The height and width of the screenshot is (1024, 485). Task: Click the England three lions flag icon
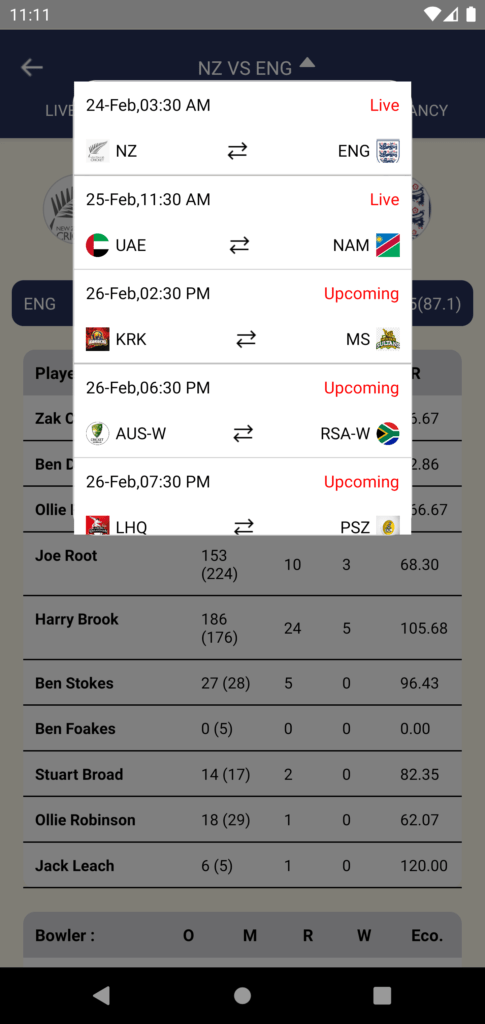[388, 151]
